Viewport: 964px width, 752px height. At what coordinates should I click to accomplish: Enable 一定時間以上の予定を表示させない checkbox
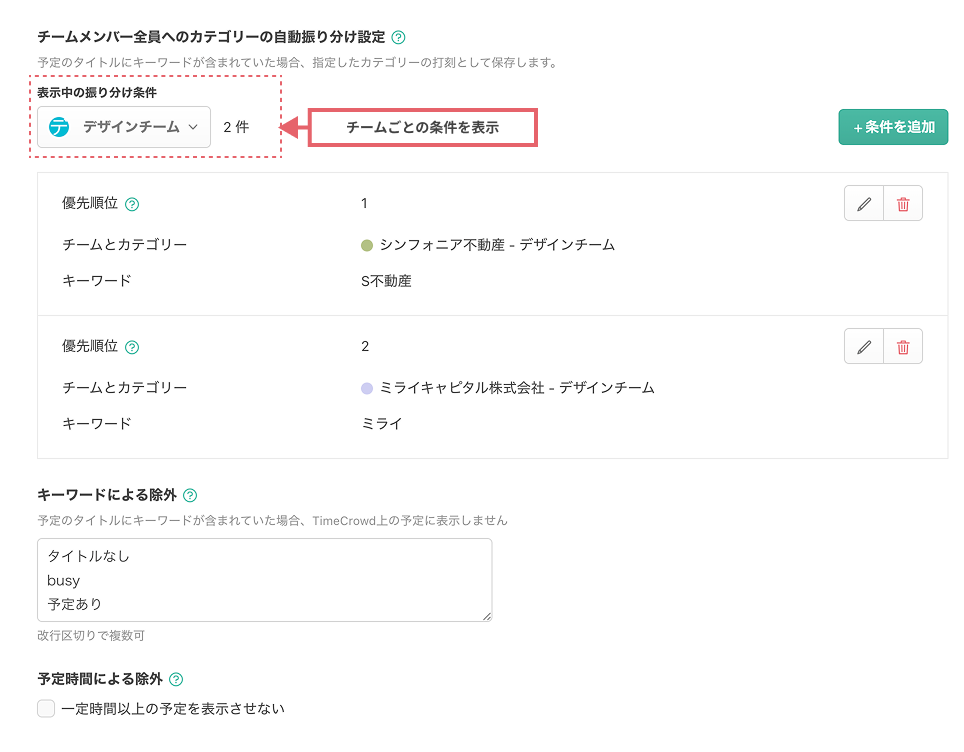[46, 709]
